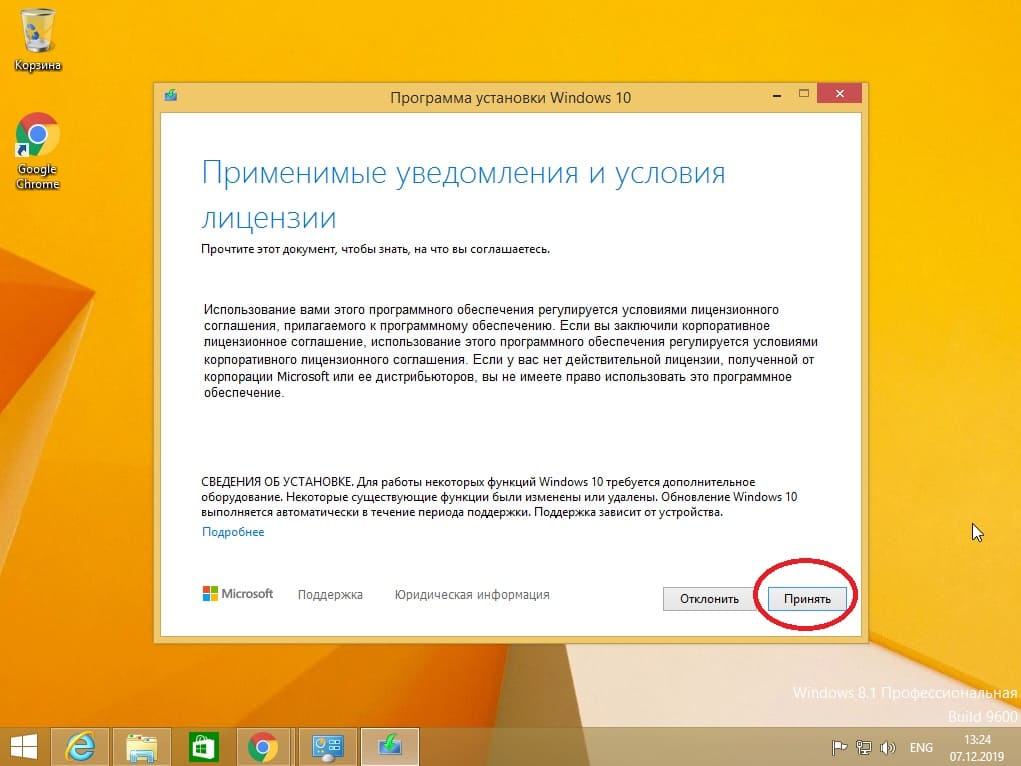The height and width of the screenshot is (766, 1021).
Task: Open the Поддержка link
Action: coord(330,595)
